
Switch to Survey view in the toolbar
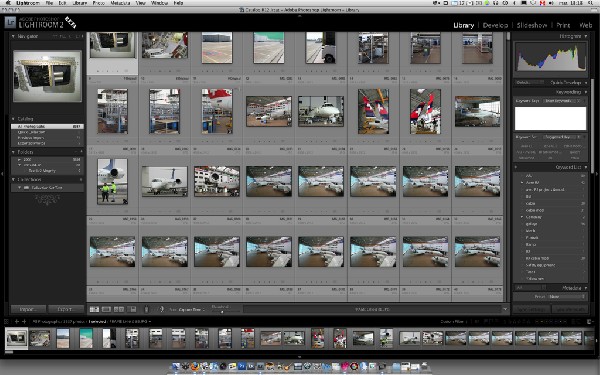pos(132,309)
